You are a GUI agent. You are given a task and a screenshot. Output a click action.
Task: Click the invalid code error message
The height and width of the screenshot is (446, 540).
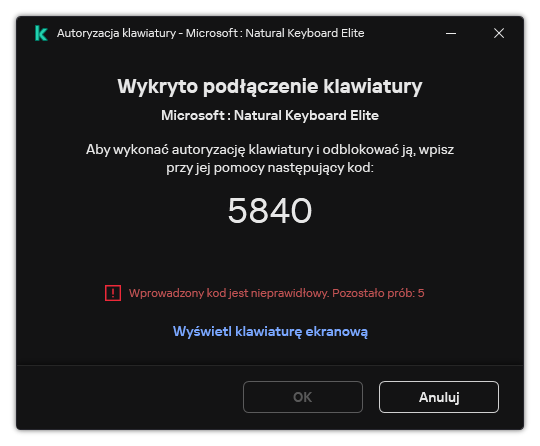(277, 293)
